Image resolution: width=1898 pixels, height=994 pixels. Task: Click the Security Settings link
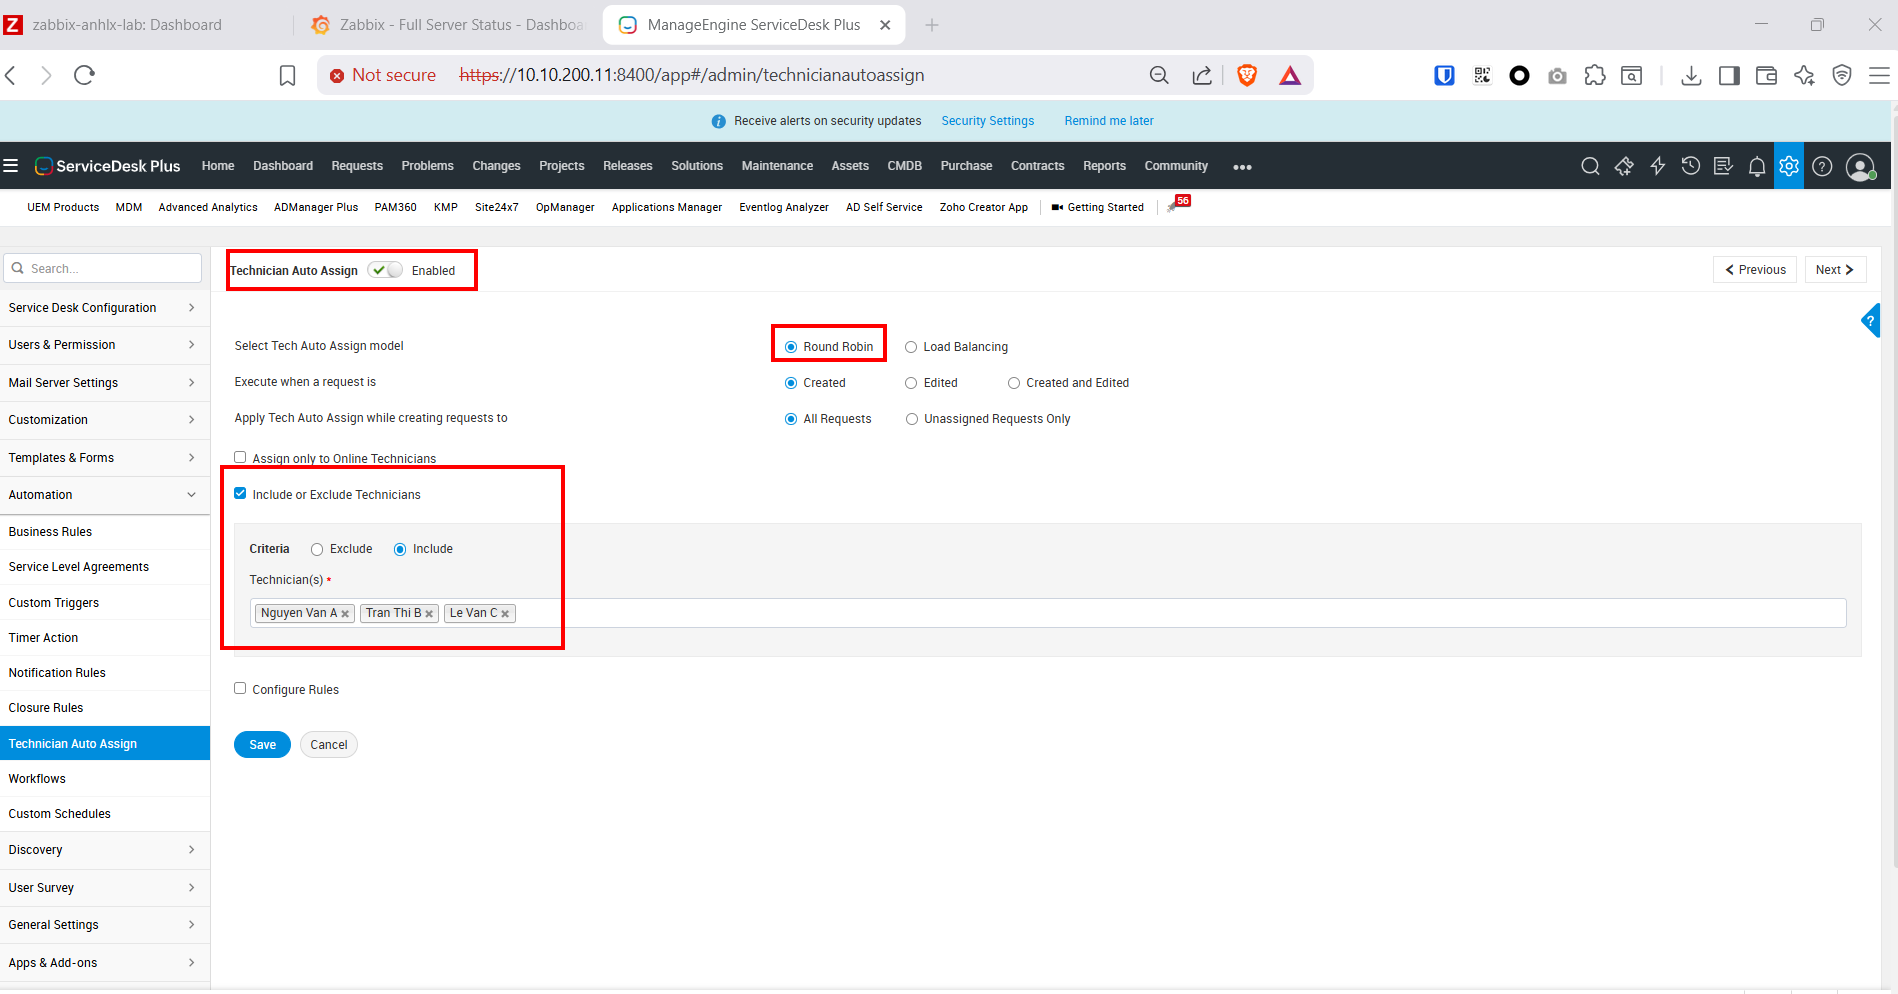coord(987,121)
